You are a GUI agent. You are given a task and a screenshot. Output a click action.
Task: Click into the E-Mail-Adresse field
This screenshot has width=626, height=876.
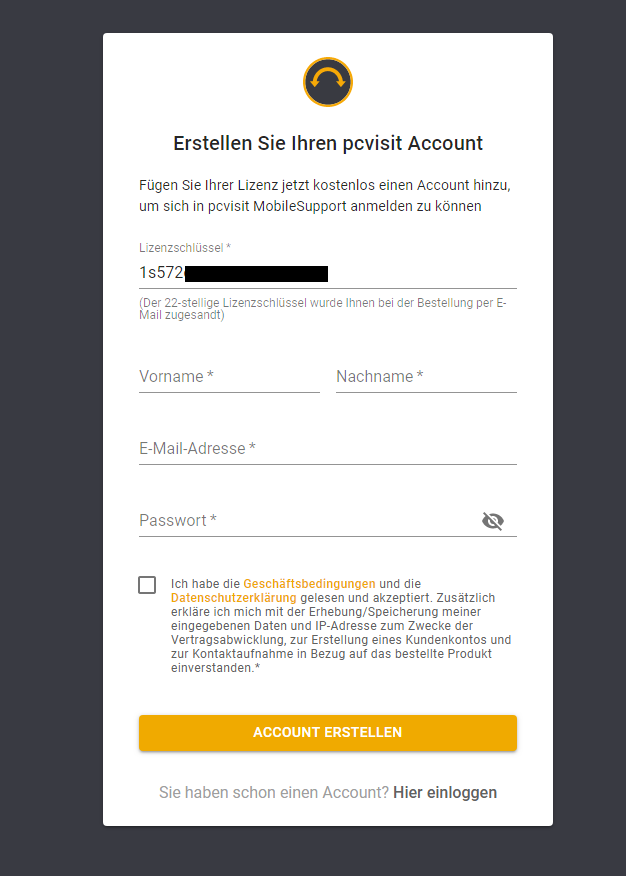tap(327, 449)
